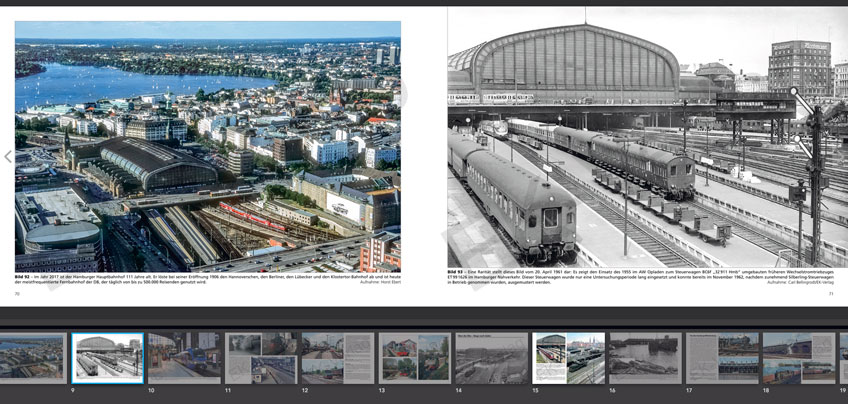Jump to thumbnail page 14 black-and-white aerial
Viewport: 848px width, 404px height.
click(x=492, y=358)
